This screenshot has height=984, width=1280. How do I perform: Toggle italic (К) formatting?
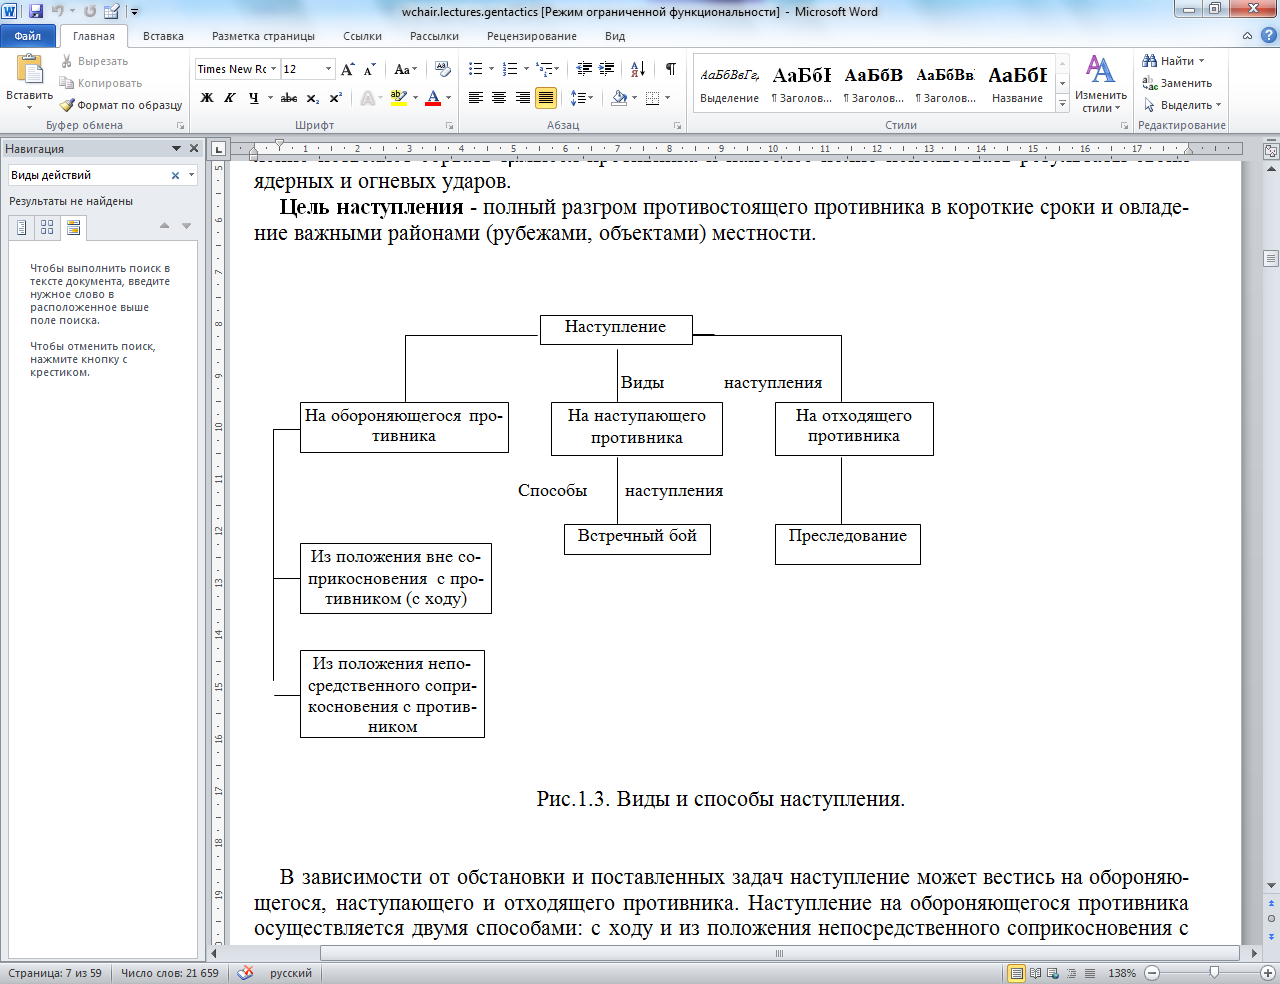[x=229, y=98]
